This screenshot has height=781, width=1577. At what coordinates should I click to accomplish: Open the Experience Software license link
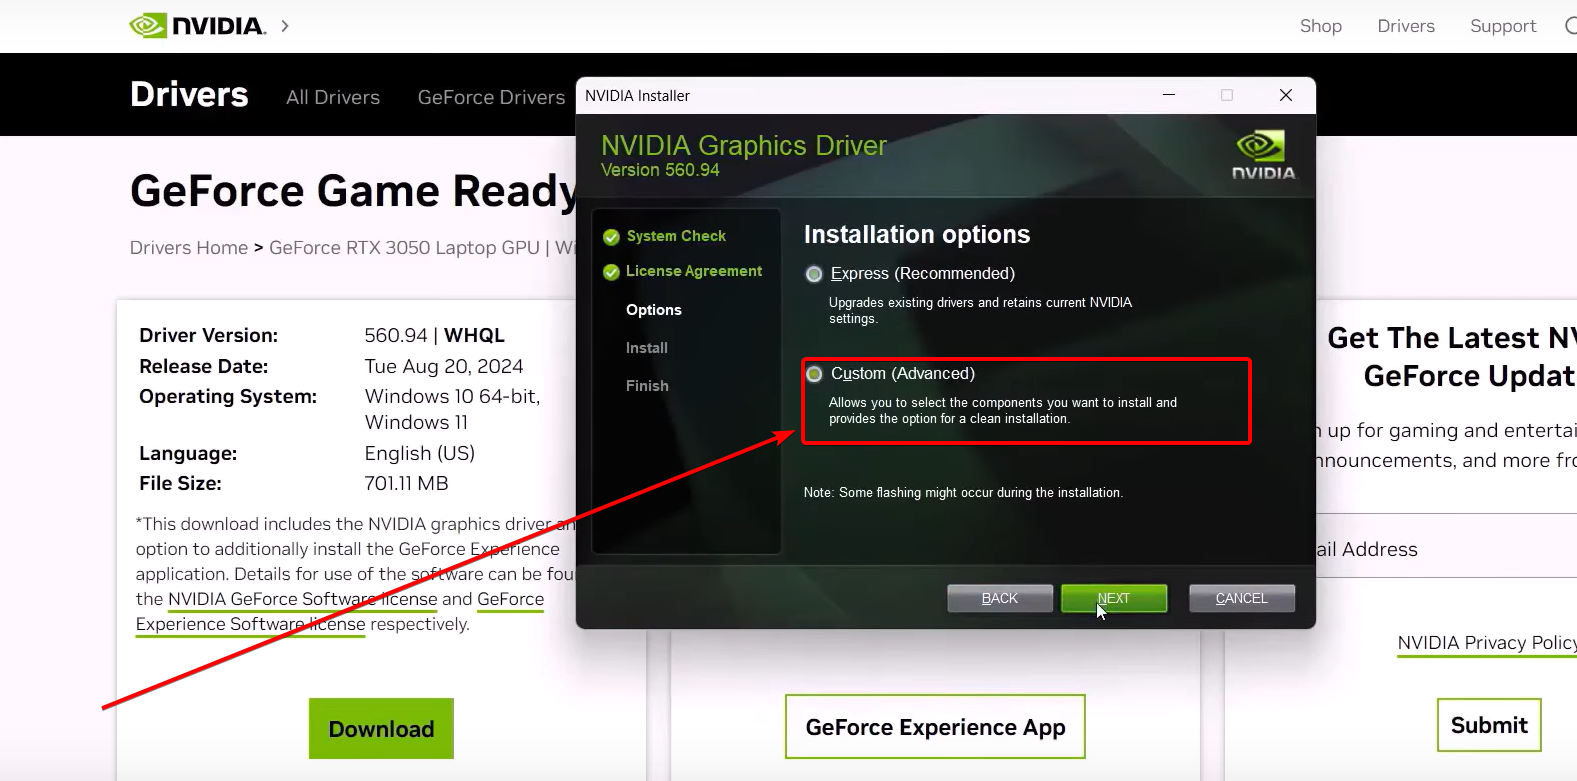[251, 624]
